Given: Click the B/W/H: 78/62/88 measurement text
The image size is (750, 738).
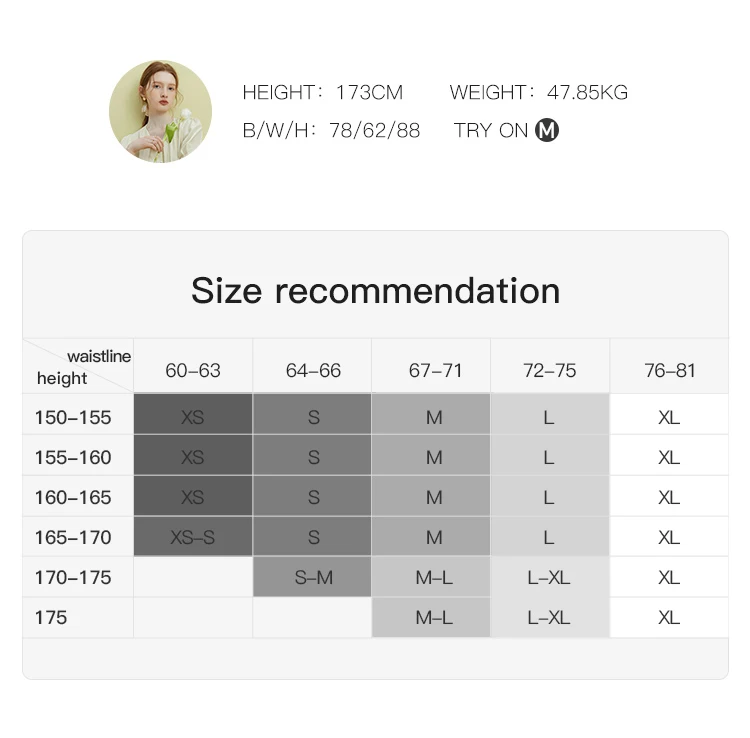Looking at the screenshot, I should coord(331,130).
